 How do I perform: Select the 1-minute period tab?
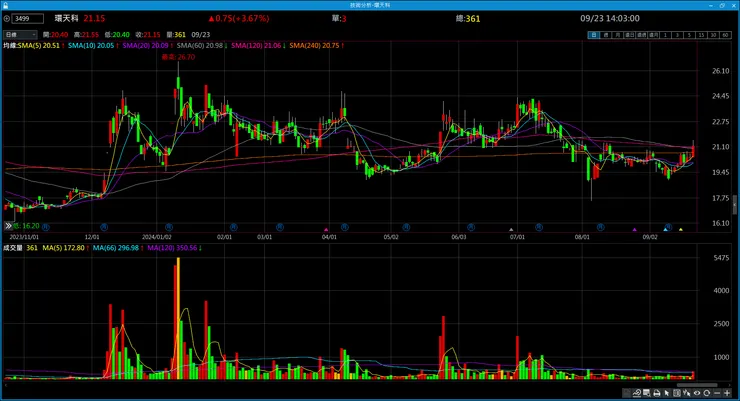[665, 35]
